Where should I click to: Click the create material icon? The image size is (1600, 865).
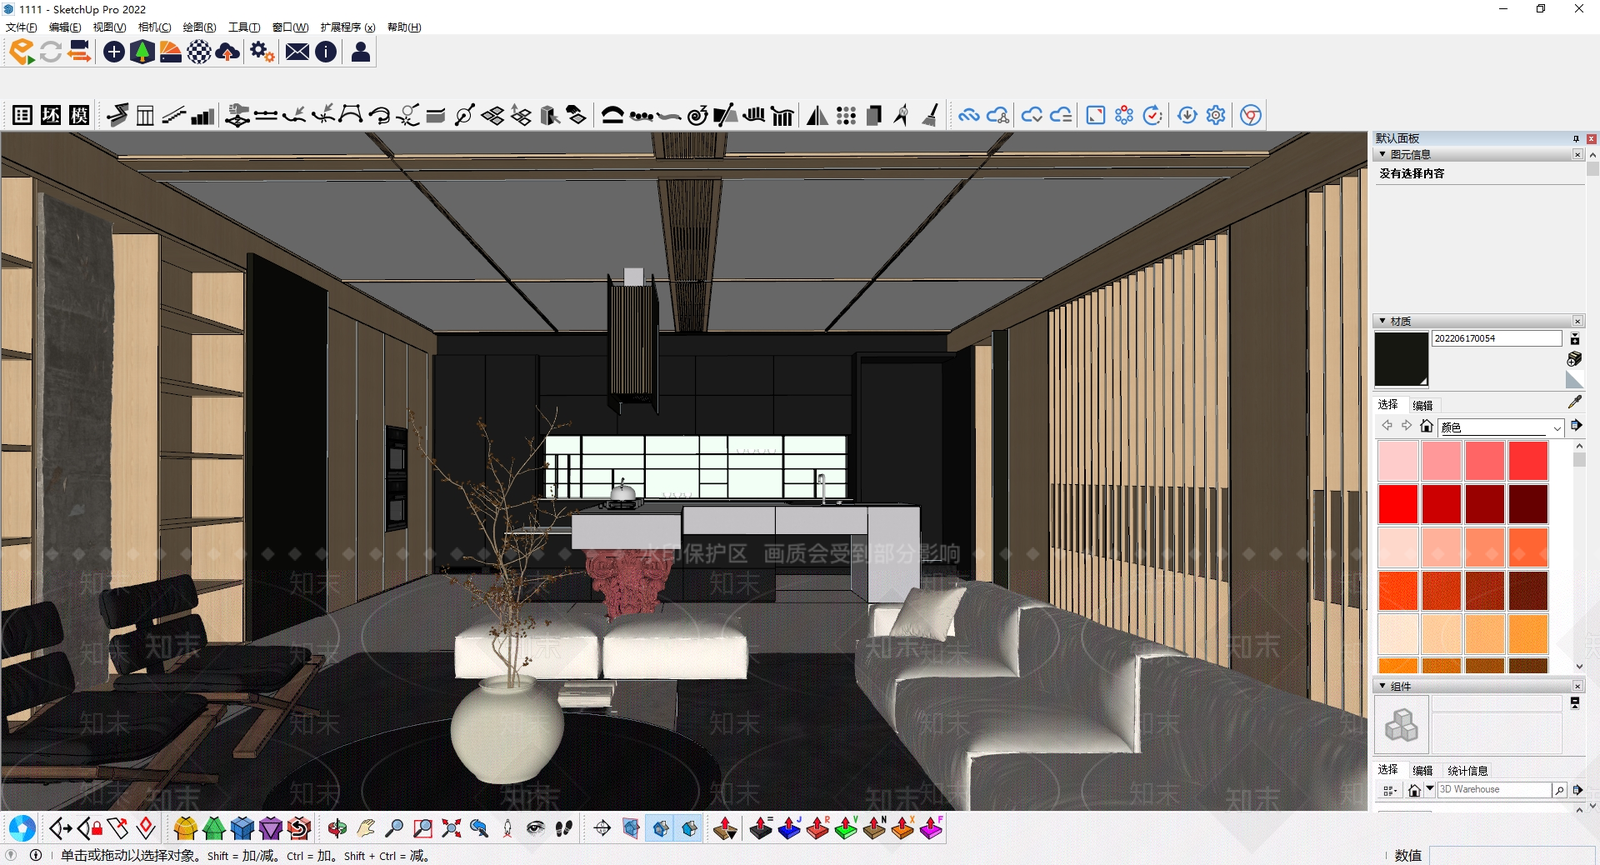(x=1574, y=358)
